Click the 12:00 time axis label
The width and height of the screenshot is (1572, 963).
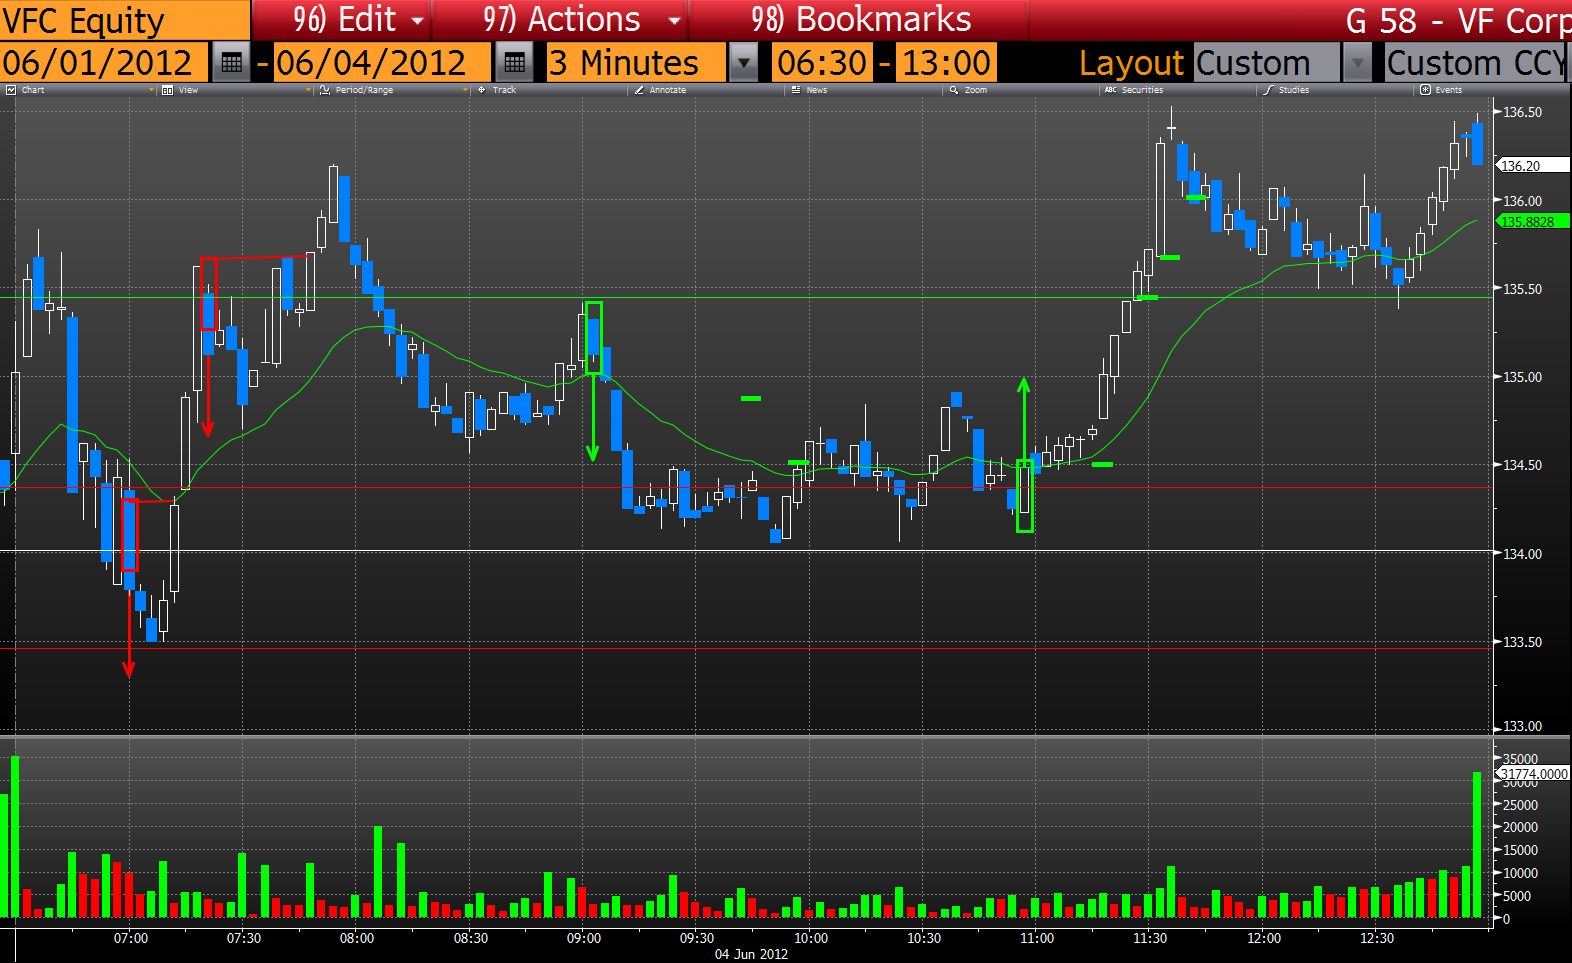coord(1264,938)
